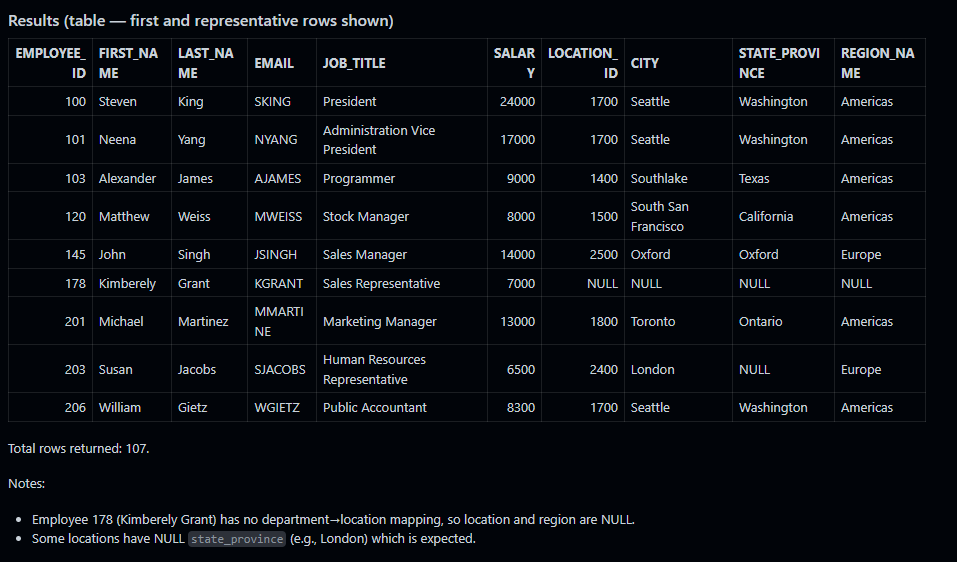The height and width of the screenshot is (562, 957).
Task: Click the Public Accountant job title cell
Action: [x=375, y=408]
